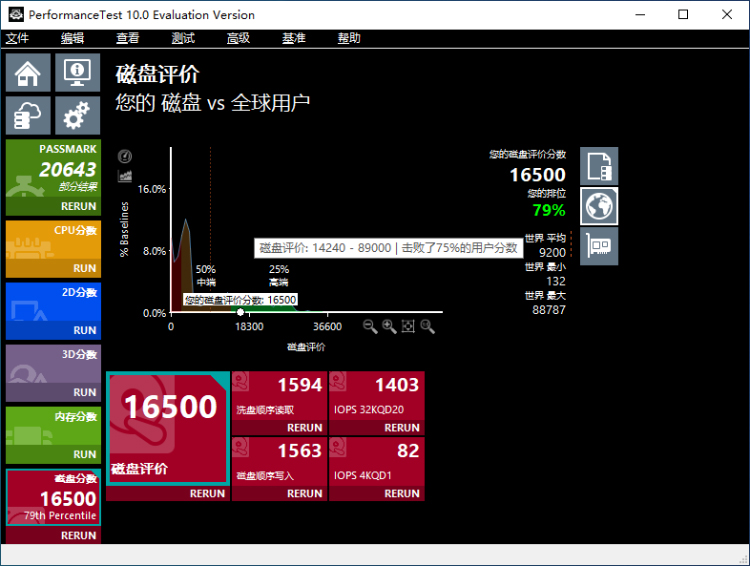Select the 1403 IOPS 32KQD20 tile
750x566 pixels.
pyautogui.click(x=377, y=396)
